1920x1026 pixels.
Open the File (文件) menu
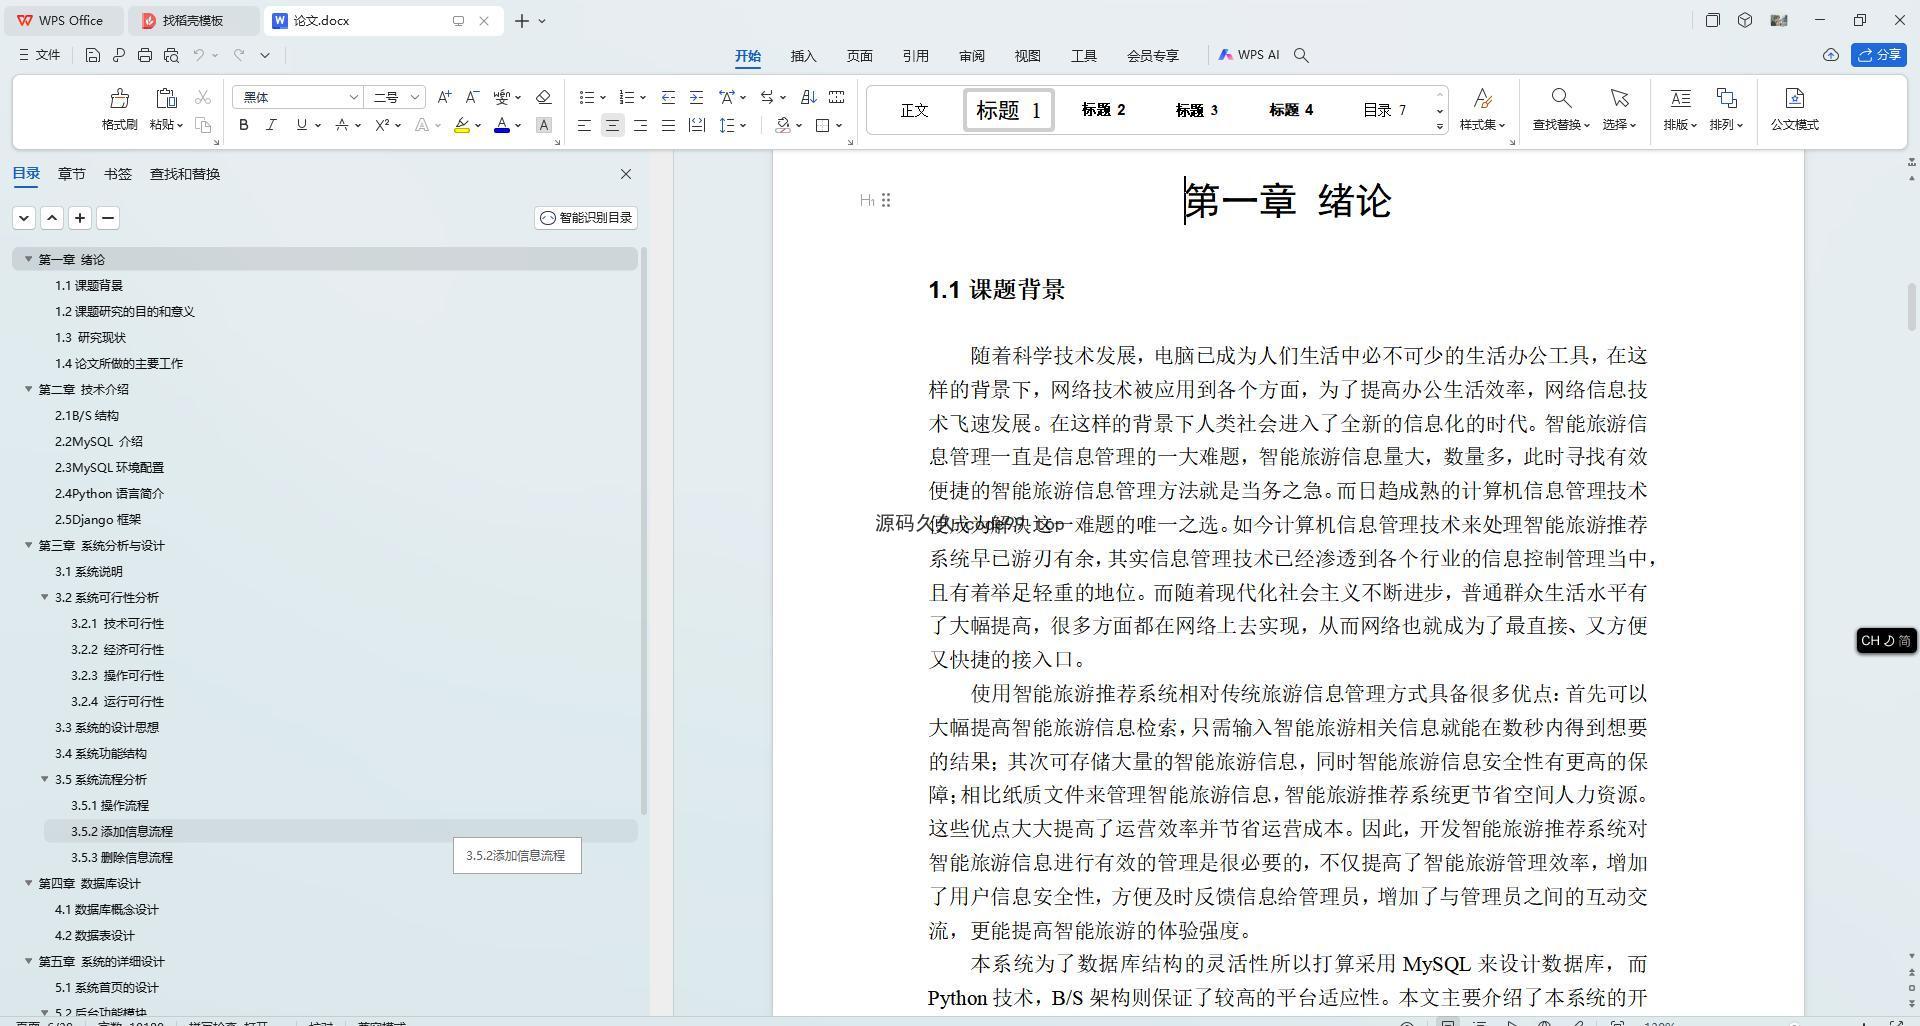40,55
